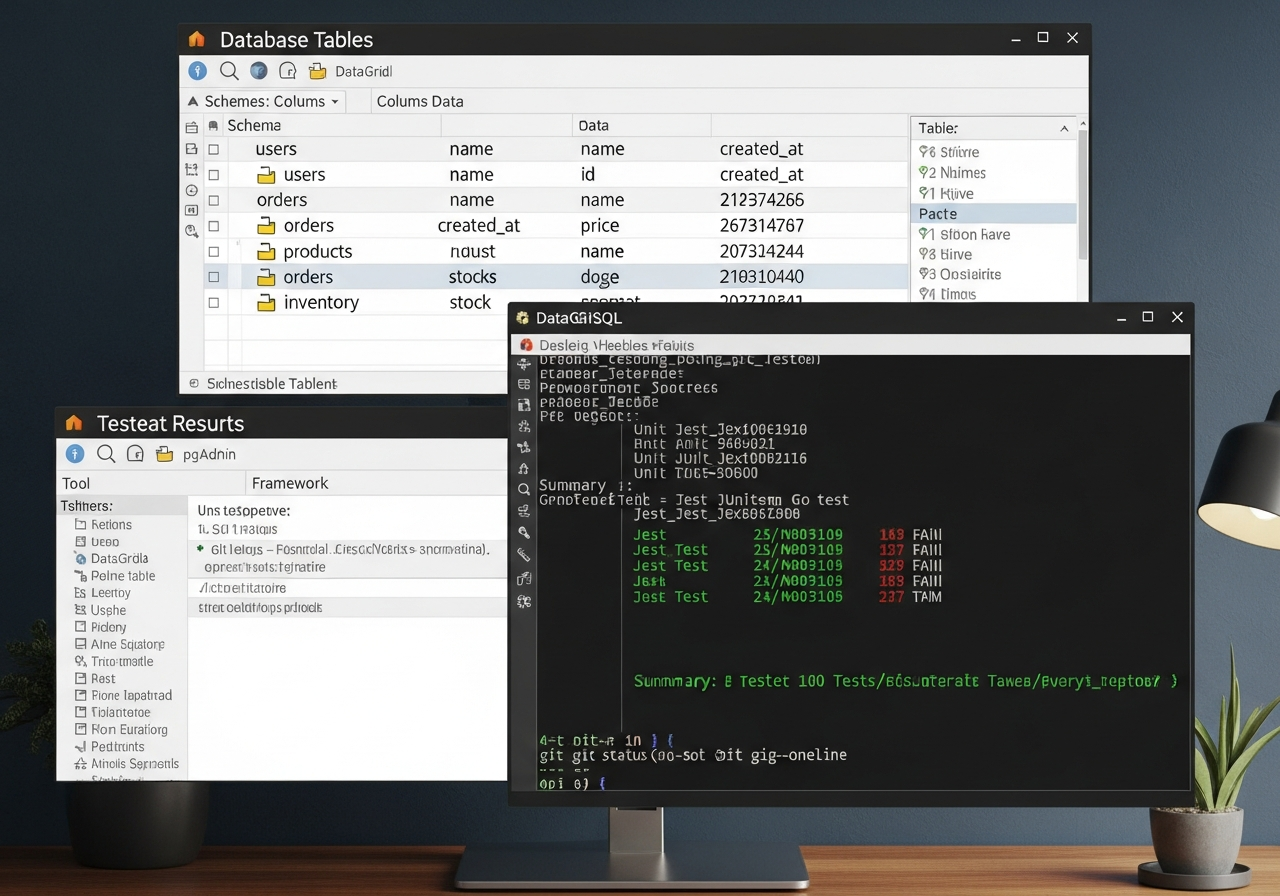The image size is (1280, 896).
Task: Click the green Summary line in terminal
Action: pos(906,681)
